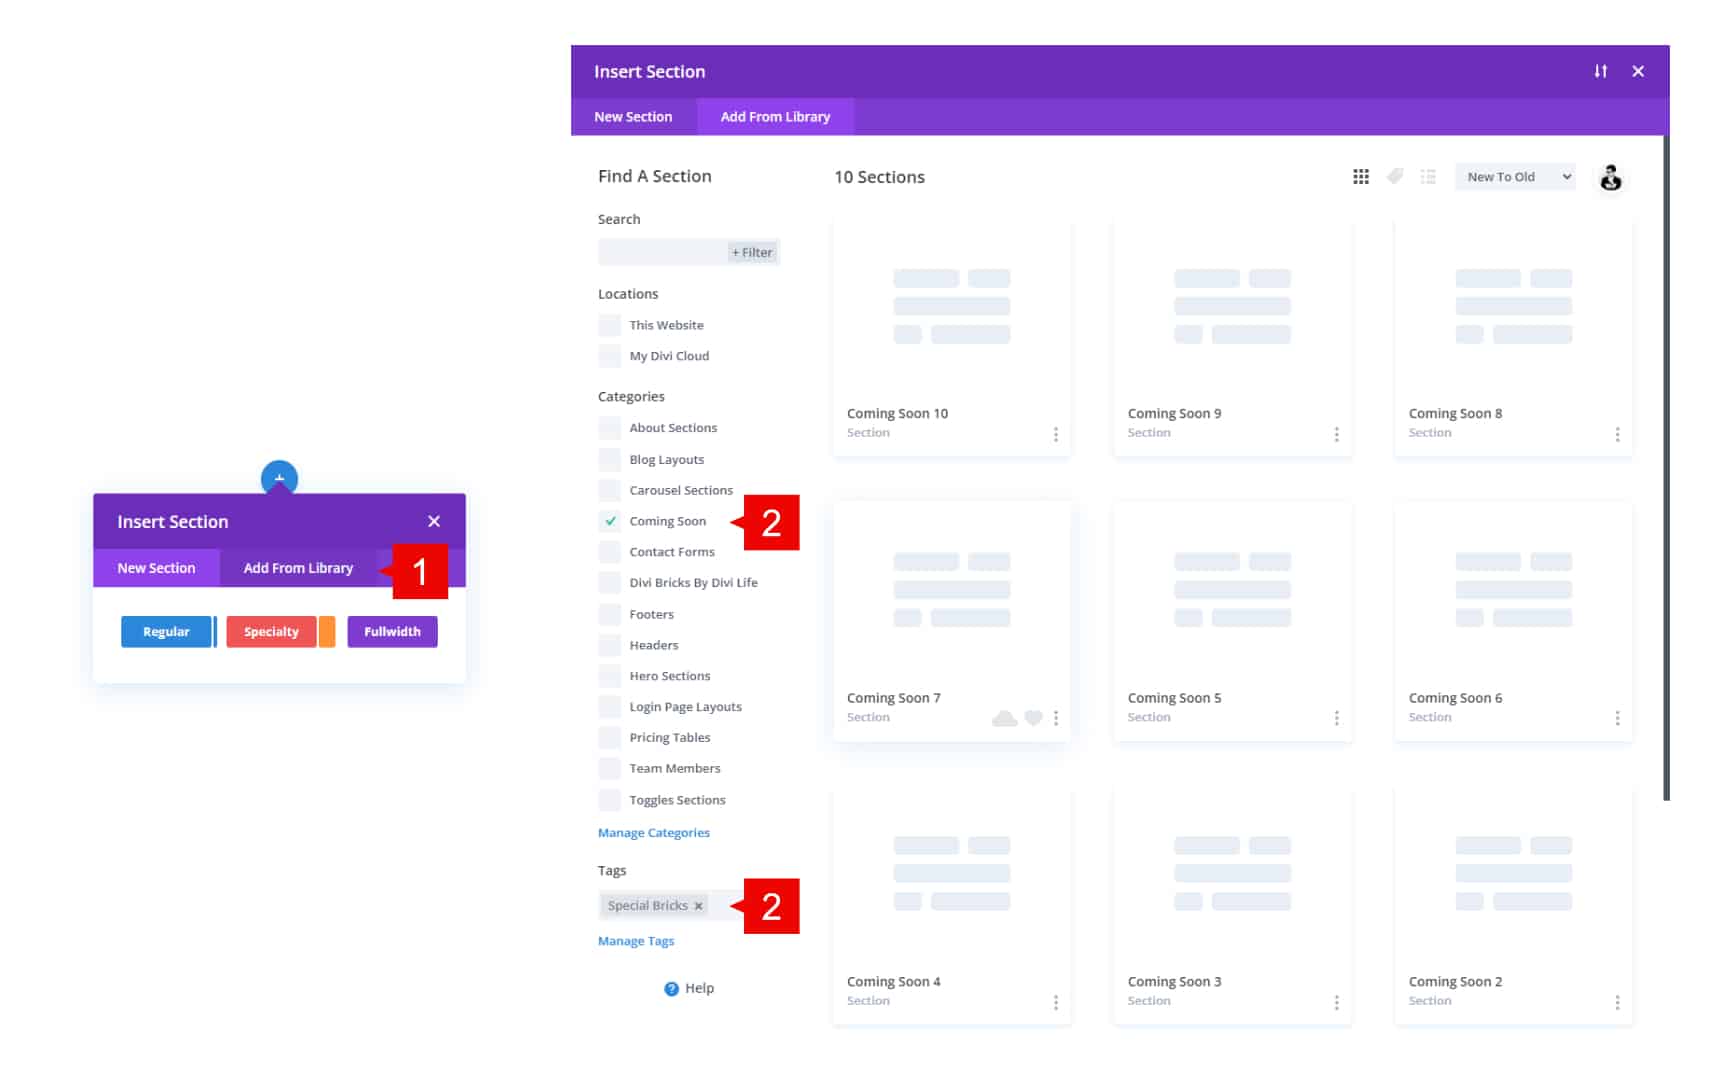Screen dimensions: 1718x1065
Task: Open the Help icon link
Action: 688,988
